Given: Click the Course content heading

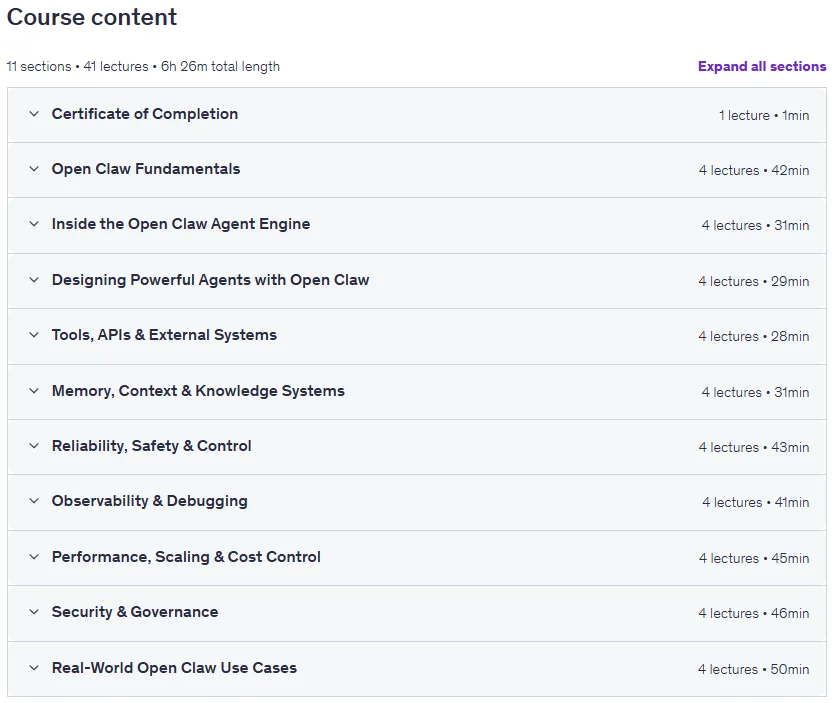Looking at the screenshot, I should (92, 17).
